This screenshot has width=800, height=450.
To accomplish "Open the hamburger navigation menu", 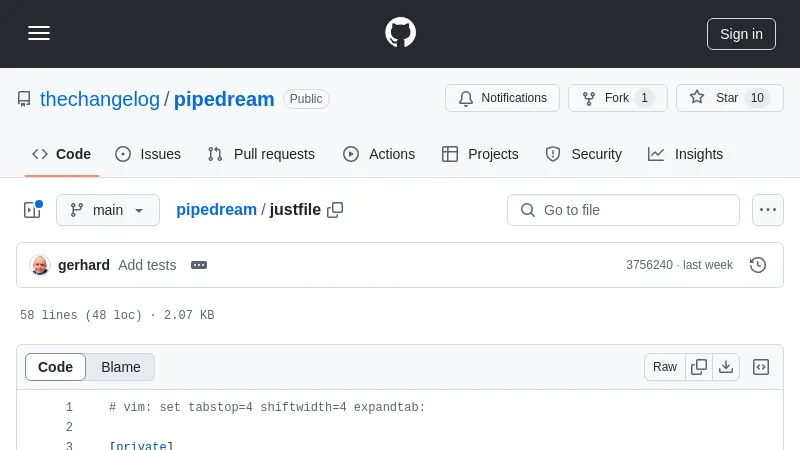I will pyautogui.click(x=39, y=34).
